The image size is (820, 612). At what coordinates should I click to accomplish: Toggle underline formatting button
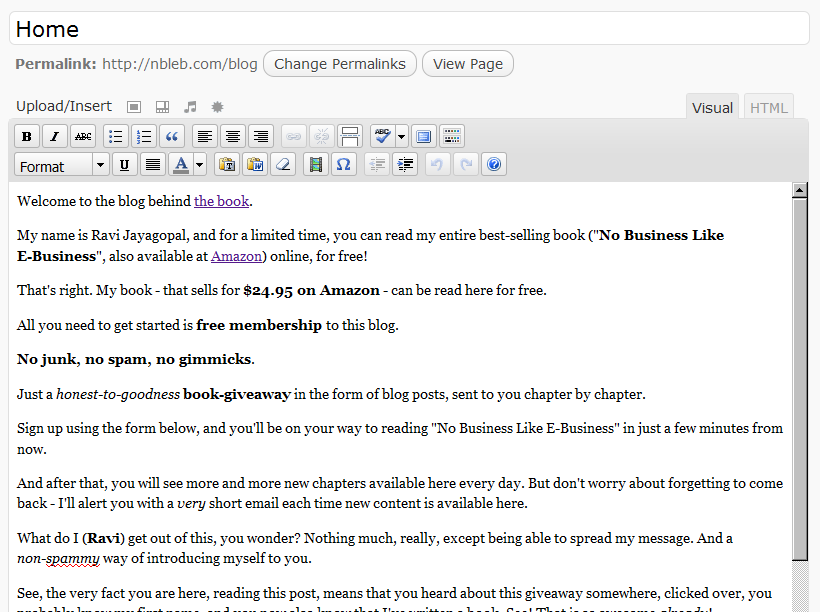coord(124,165)
